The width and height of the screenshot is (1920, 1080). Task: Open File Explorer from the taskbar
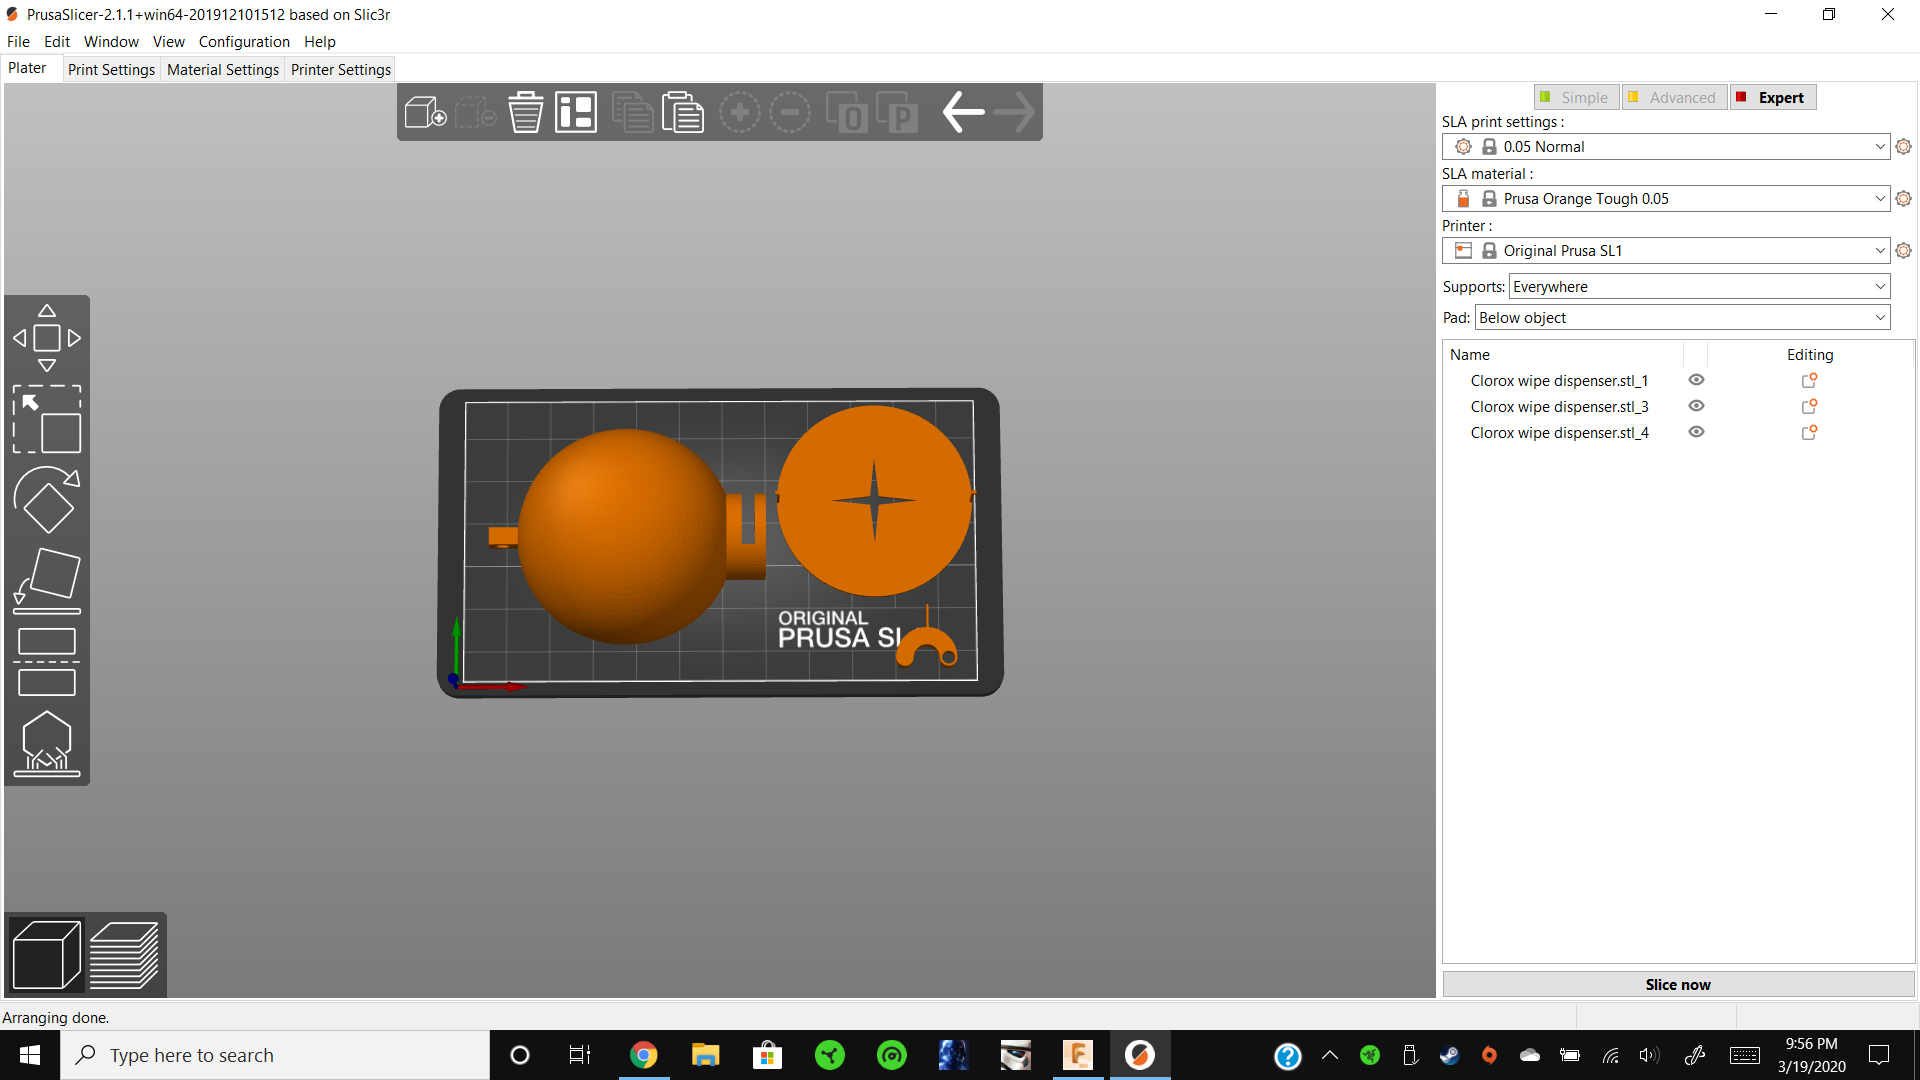click(705, 1055)
